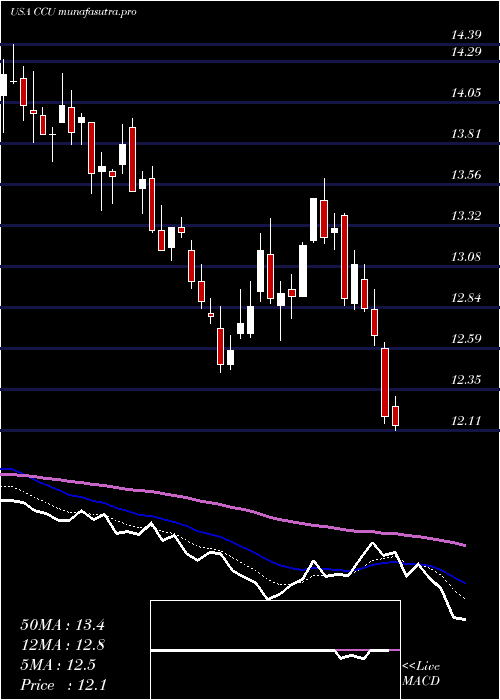The height and width of the screenshot is (700, 500).
Task: Click the 'USA CCU munafasutra.pro' title text
Action: coord(73,12)
